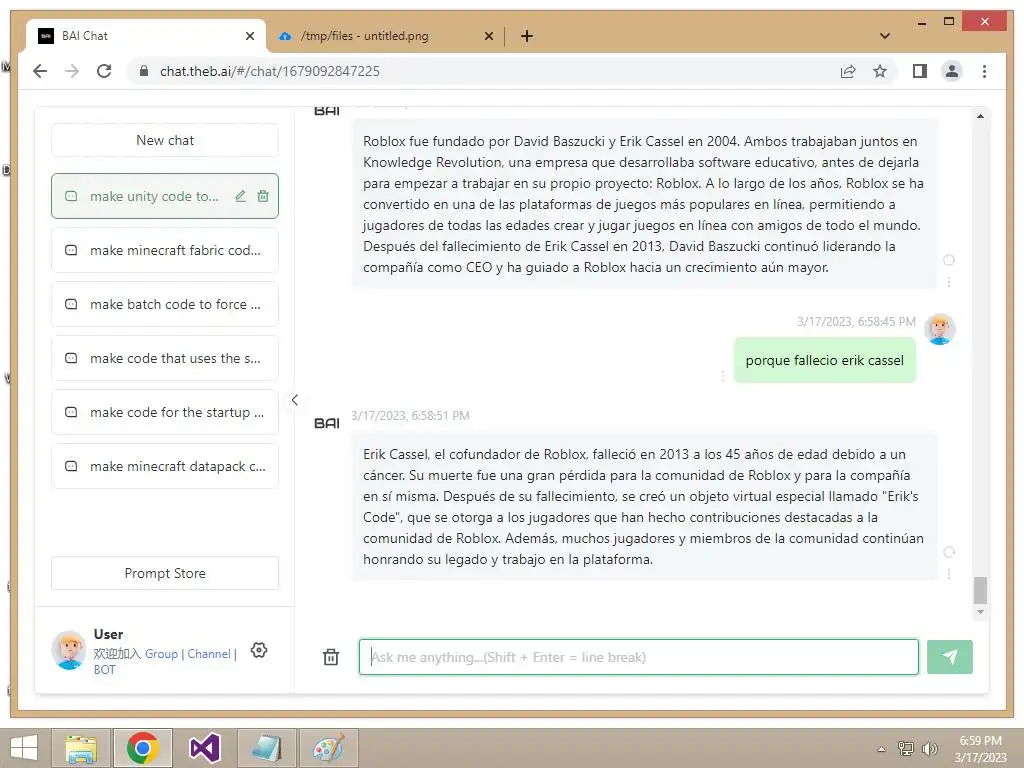Image resolution: width=1024 pixels, height=768 pixels.
Task: Start a conversation with the New chat button
Action: pos(165,140)
